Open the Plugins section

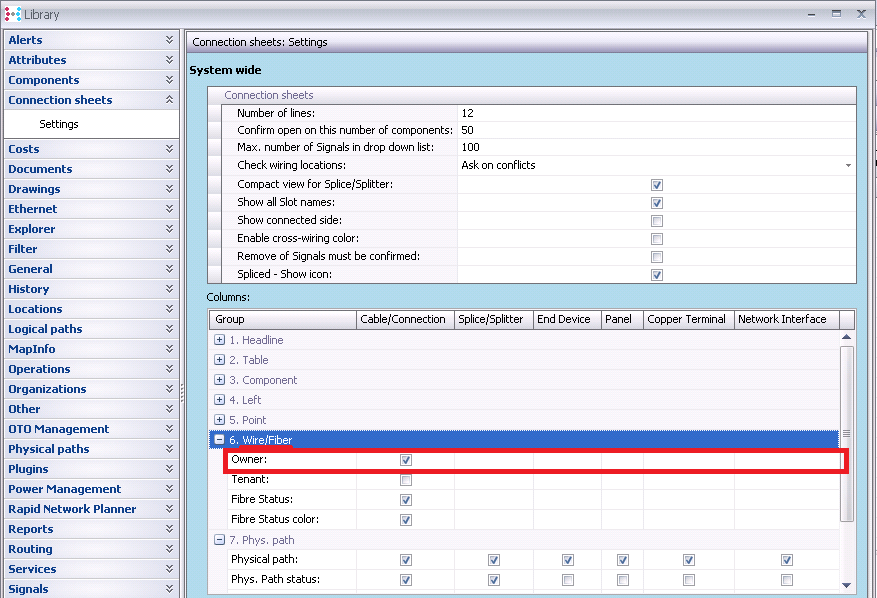(91, 469)
